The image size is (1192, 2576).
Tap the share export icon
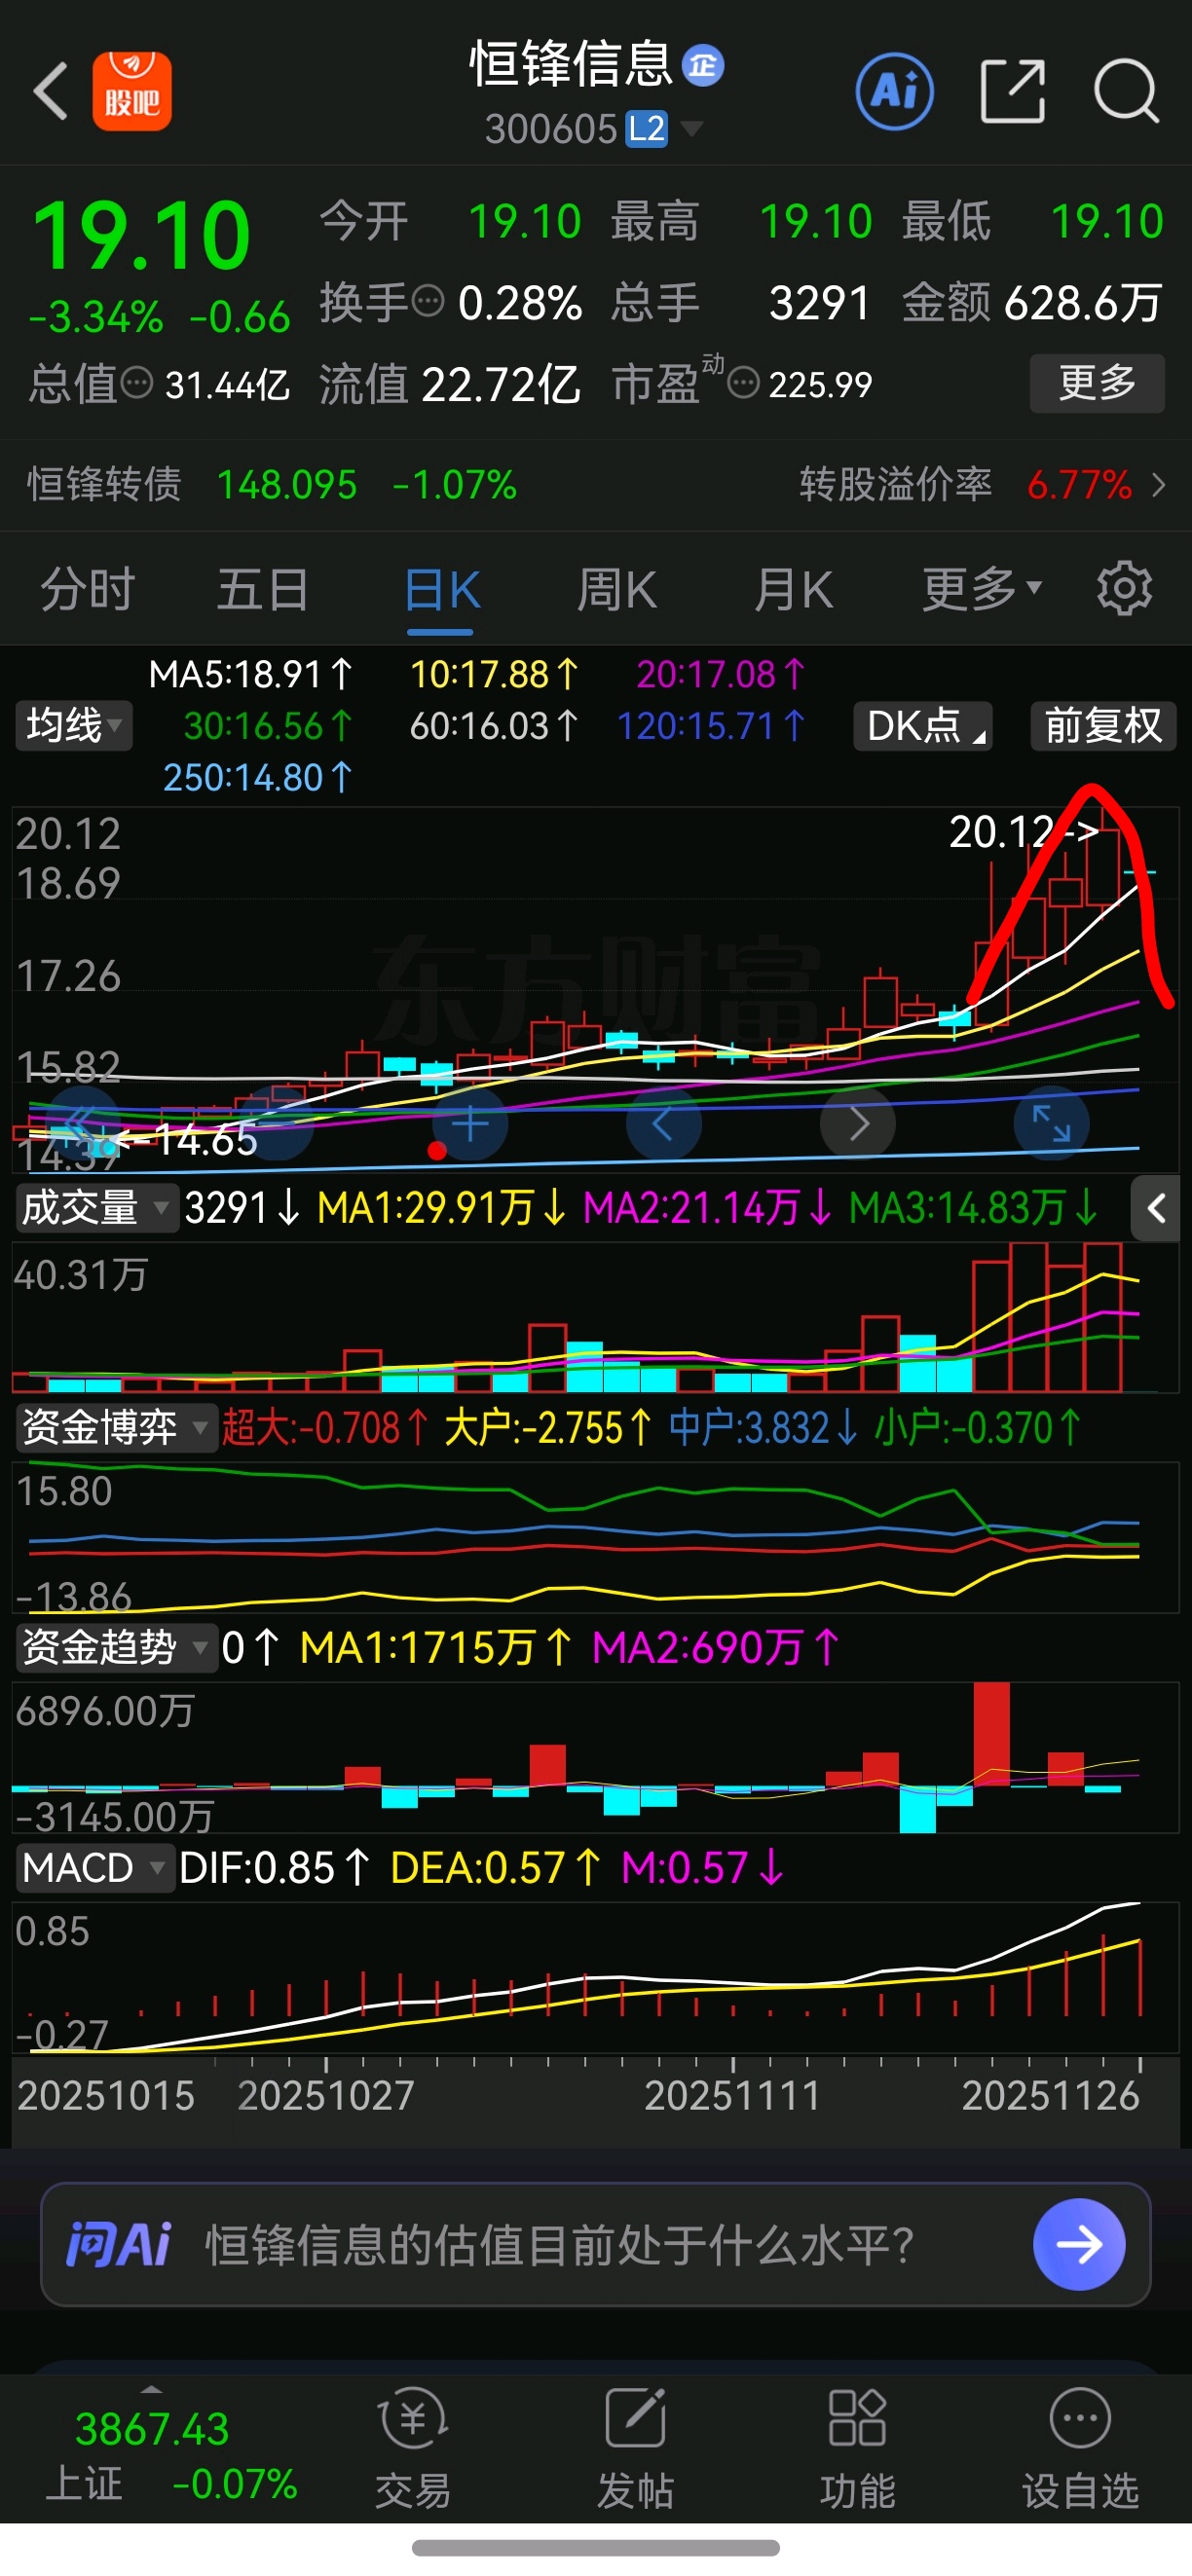pos(1013,91)
